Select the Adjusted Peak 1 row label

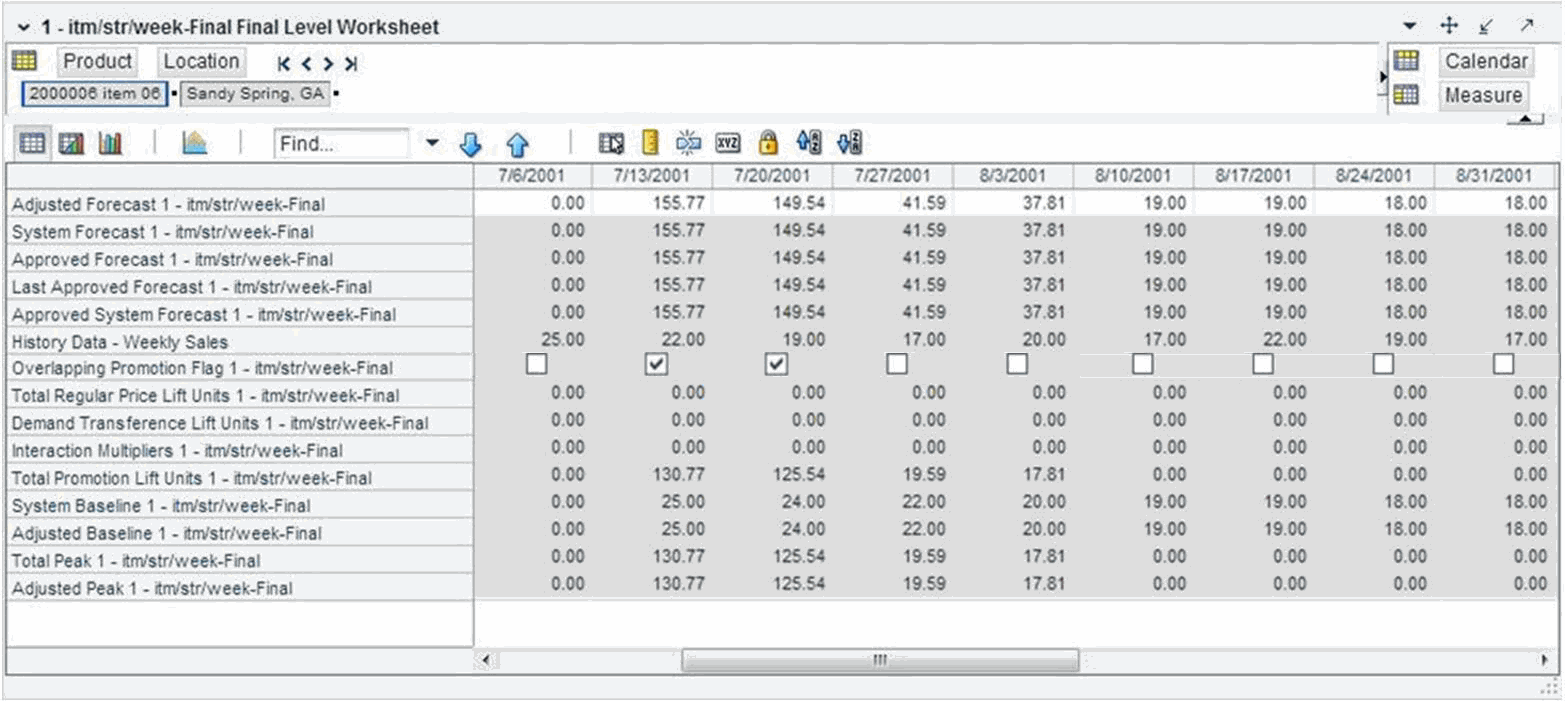point(239,588)
